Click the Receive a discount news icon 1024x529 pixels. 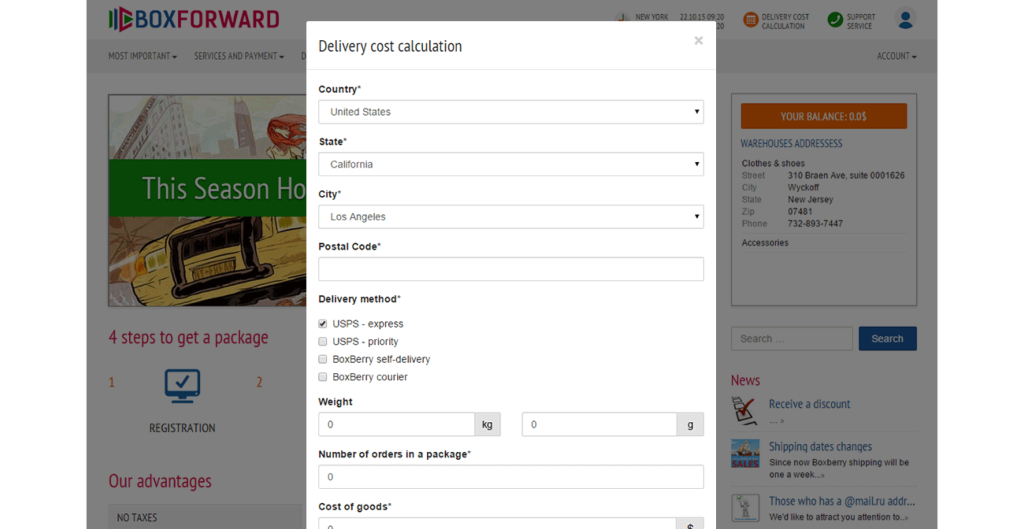(x=744, y=411)
